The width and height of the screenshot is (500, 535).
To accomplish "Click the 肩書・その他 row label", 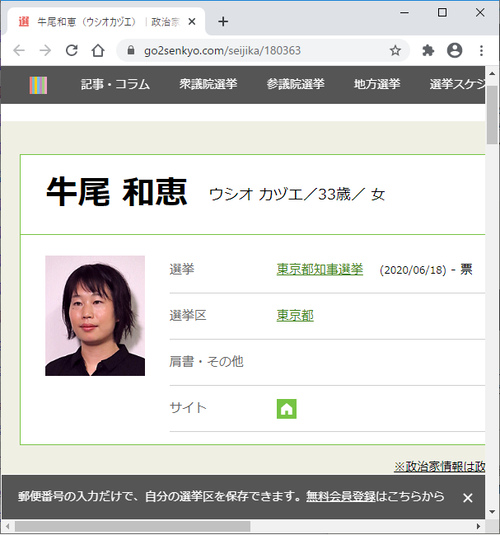I will pos(206,361).
